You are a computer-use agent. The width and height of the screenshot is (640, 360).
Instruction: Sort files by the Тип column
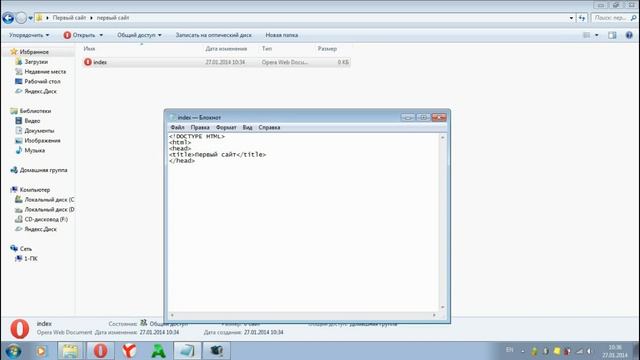[x=267, y=49]
